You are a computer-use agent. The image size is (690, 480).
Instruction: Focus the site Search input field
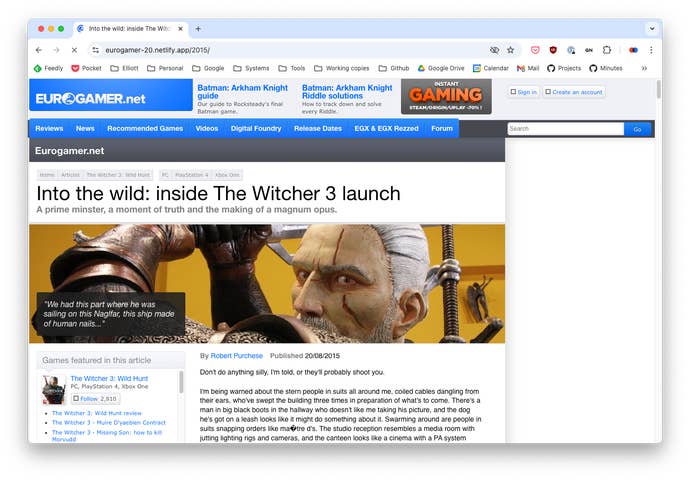(565, 129)
